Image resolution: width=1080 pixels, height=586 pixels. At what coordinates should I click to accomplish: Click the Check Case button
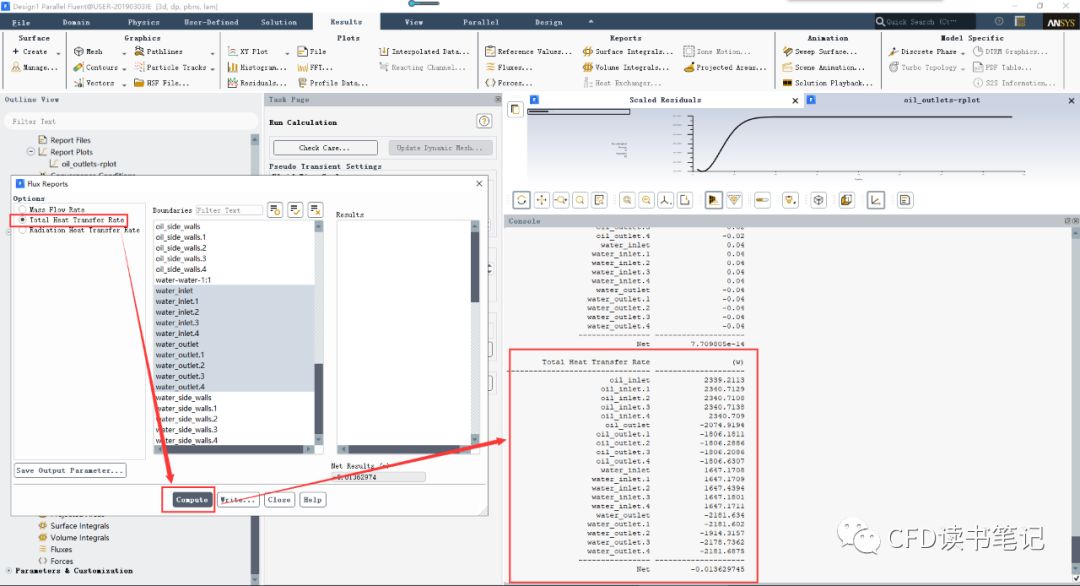pyautogui.click(x=325, y=147)
